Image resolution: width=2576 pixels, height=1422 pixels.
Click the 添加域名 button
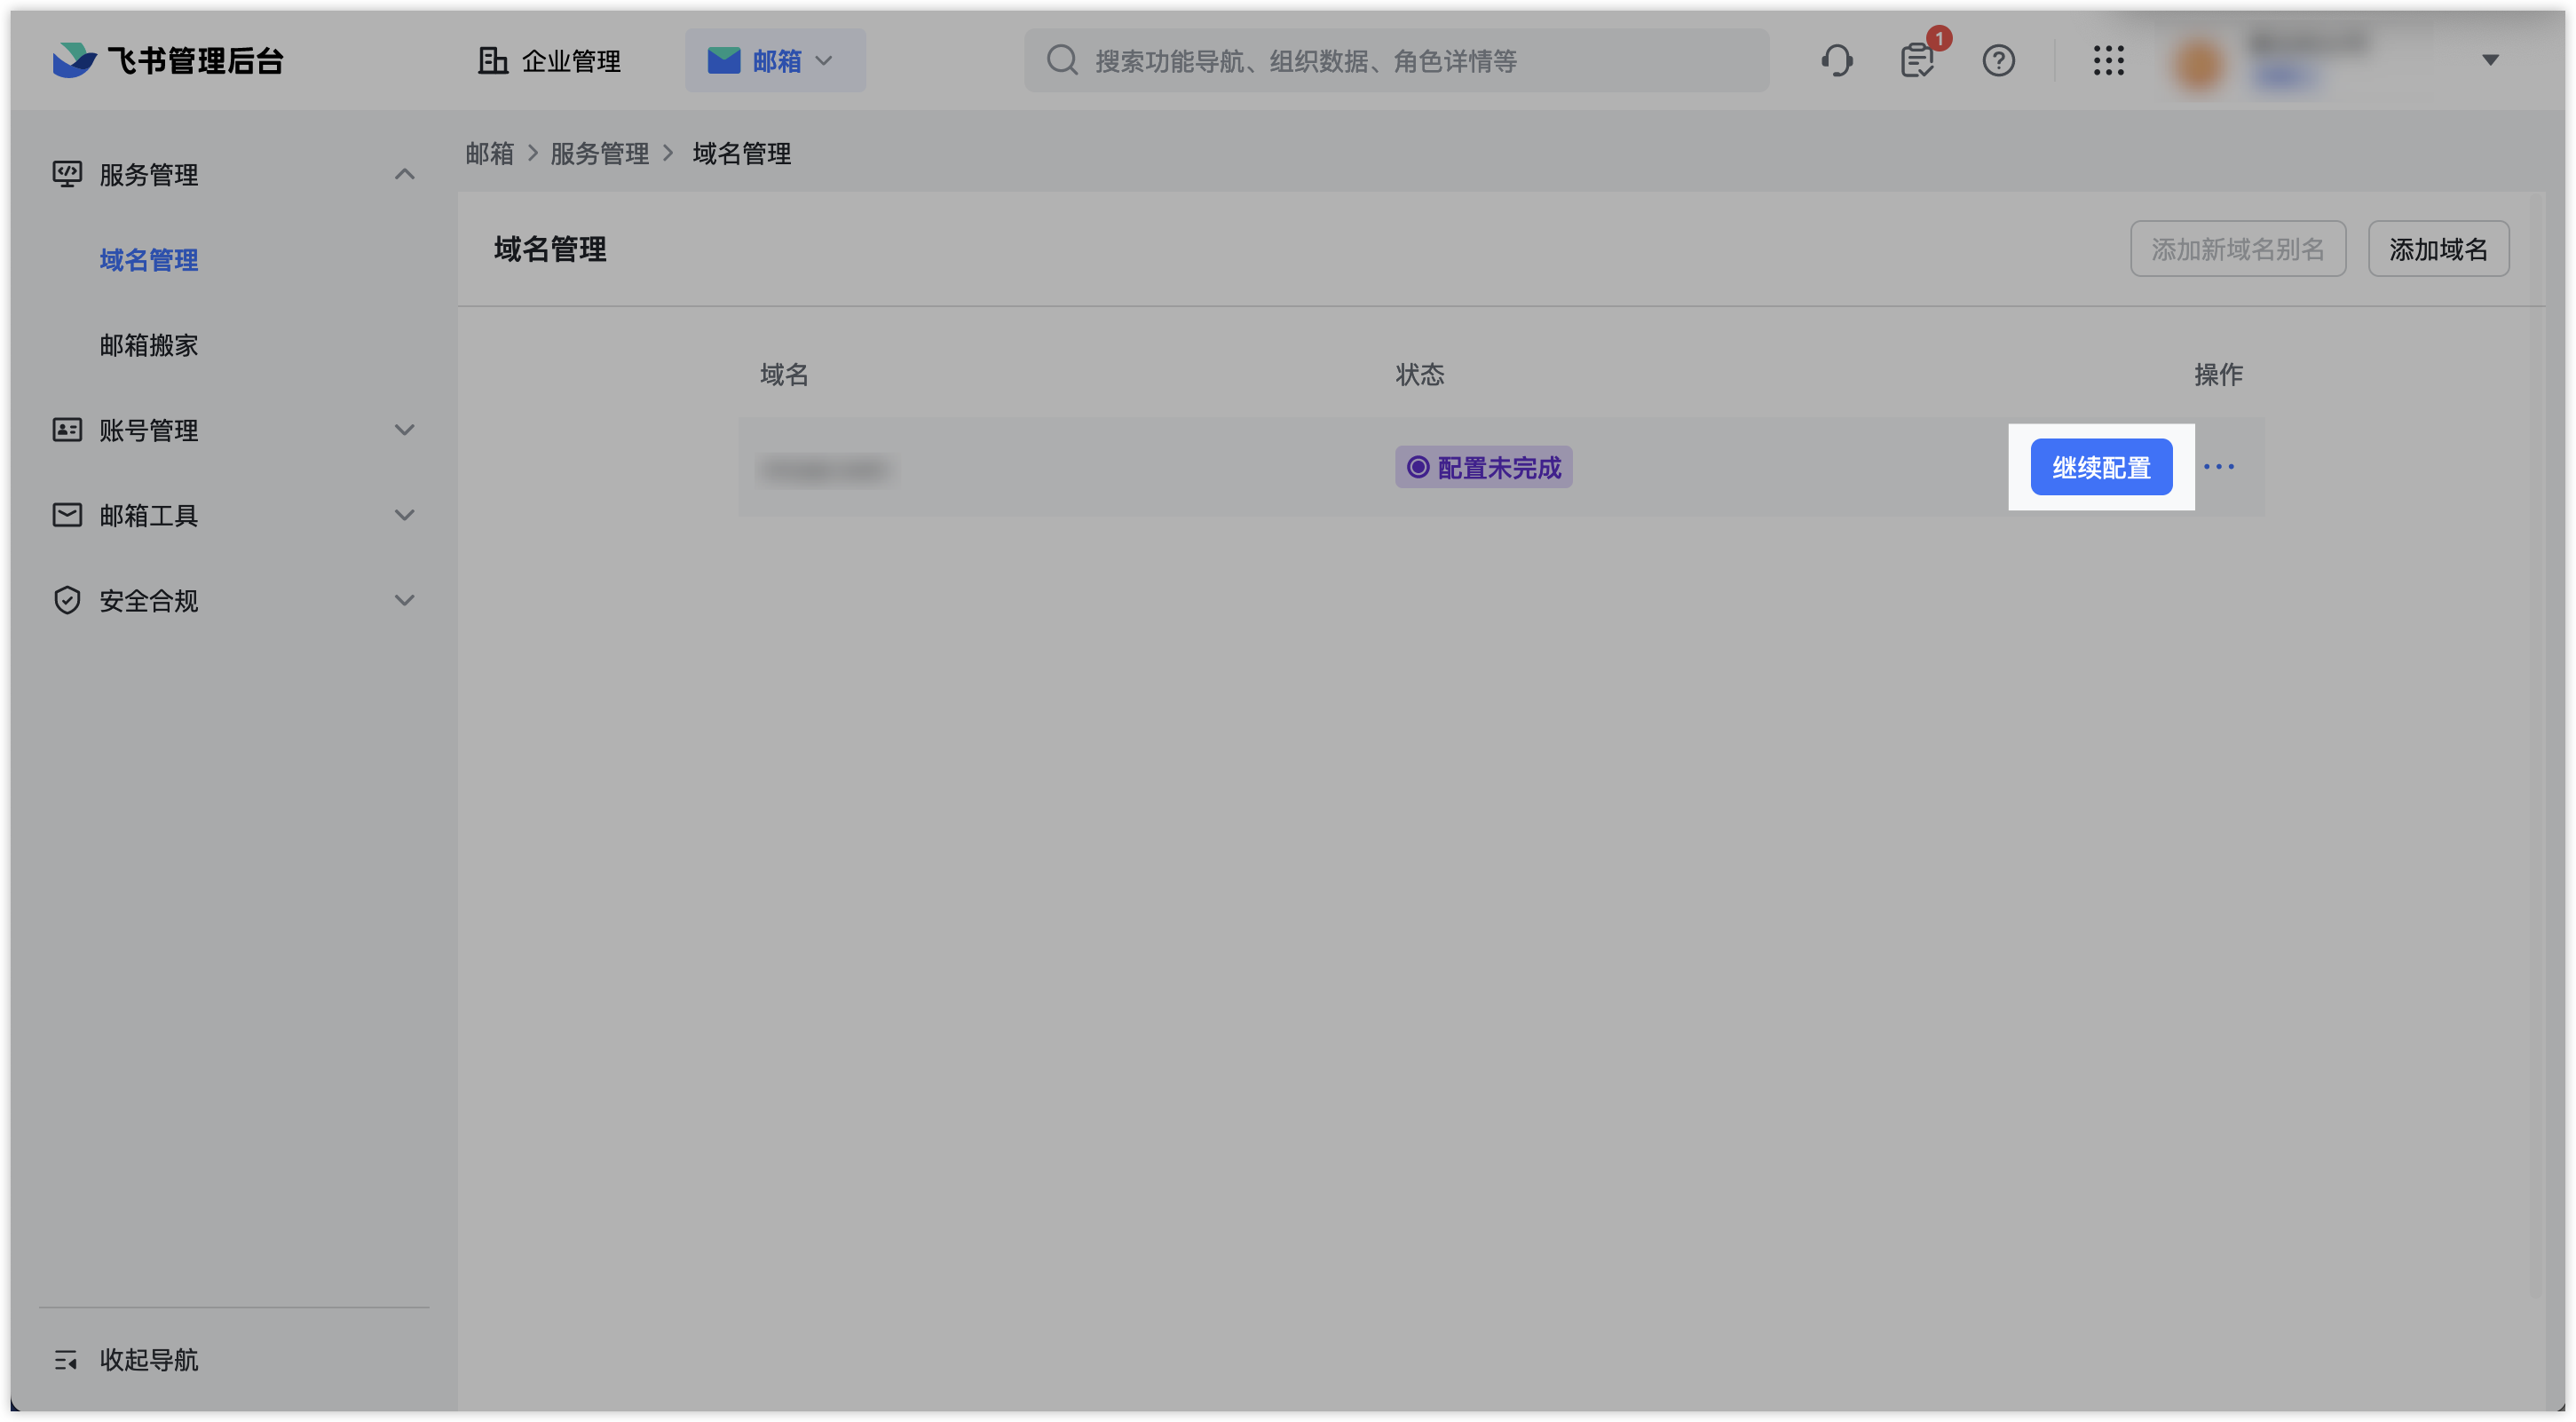(x=2437, y=249)
